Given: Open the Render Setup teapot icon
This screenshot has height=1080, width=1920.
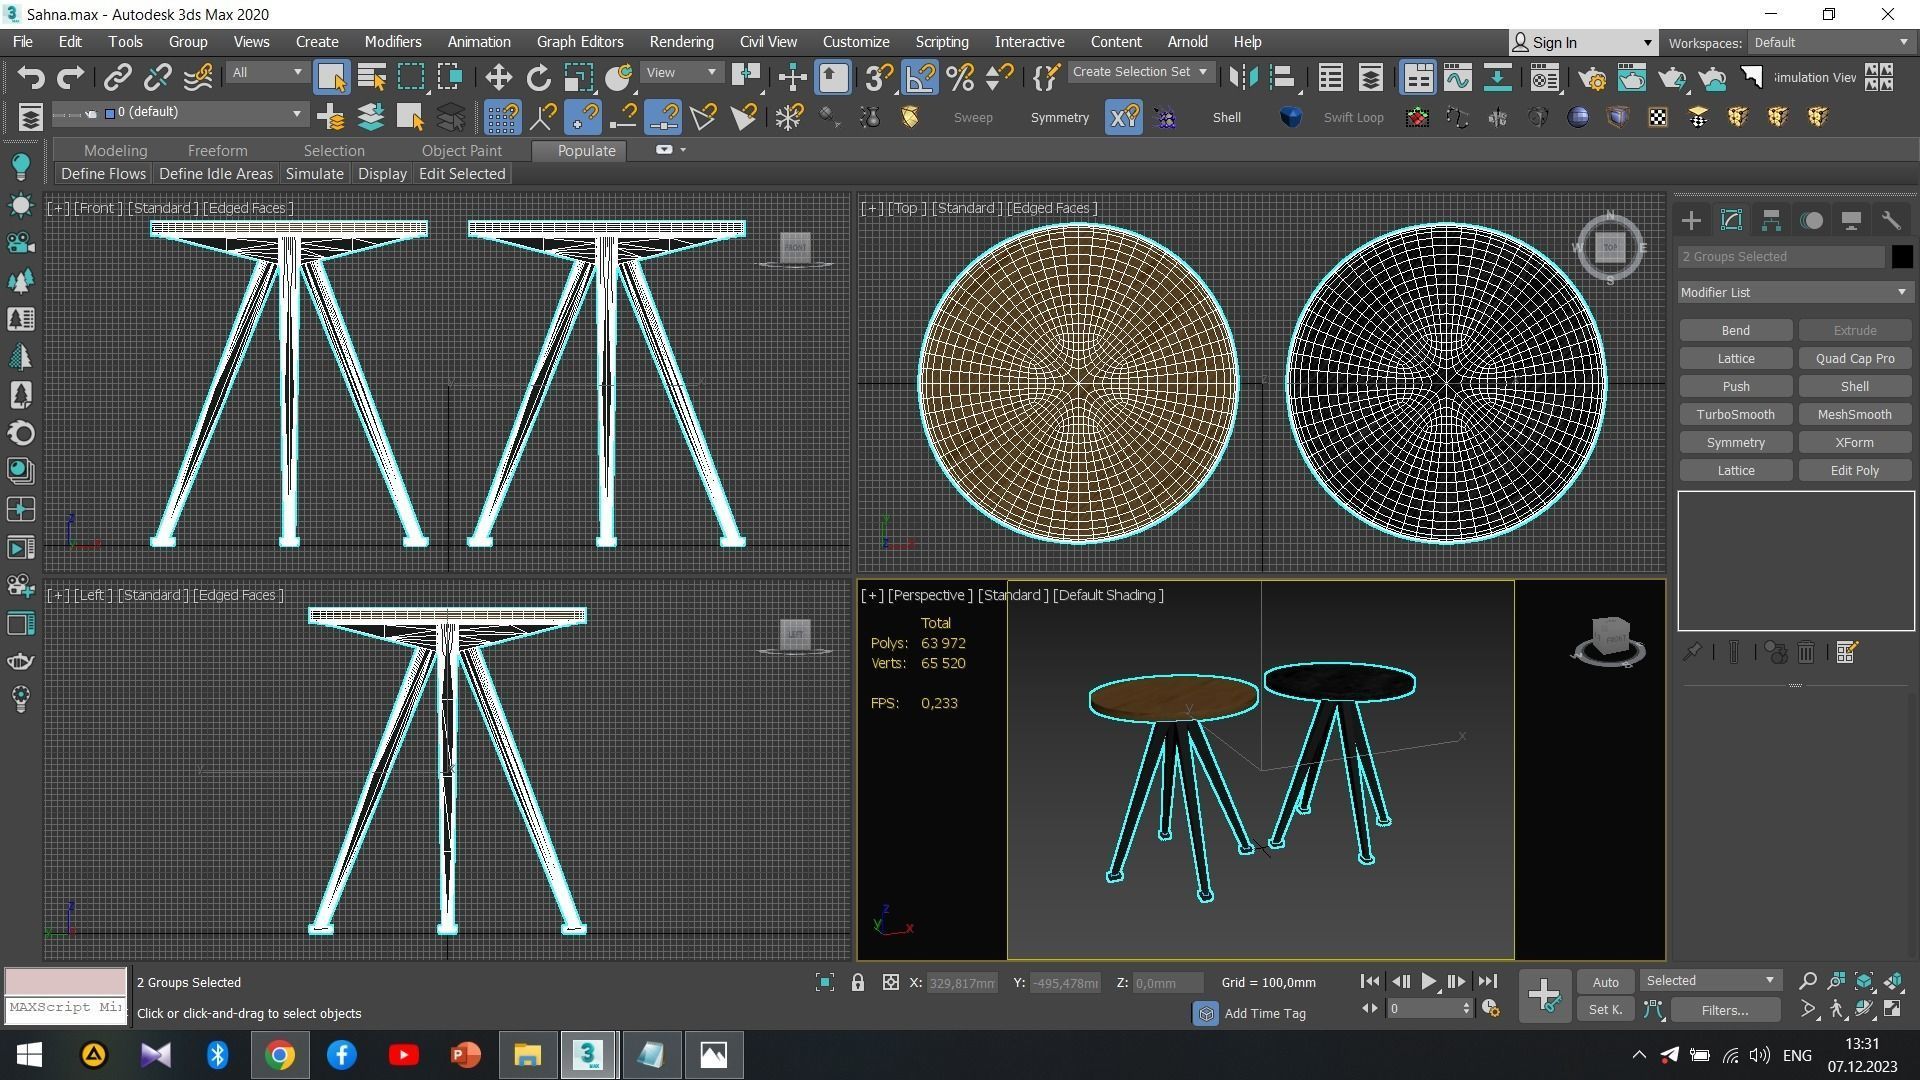Looking at the screenshot, I should [1592, 77].
